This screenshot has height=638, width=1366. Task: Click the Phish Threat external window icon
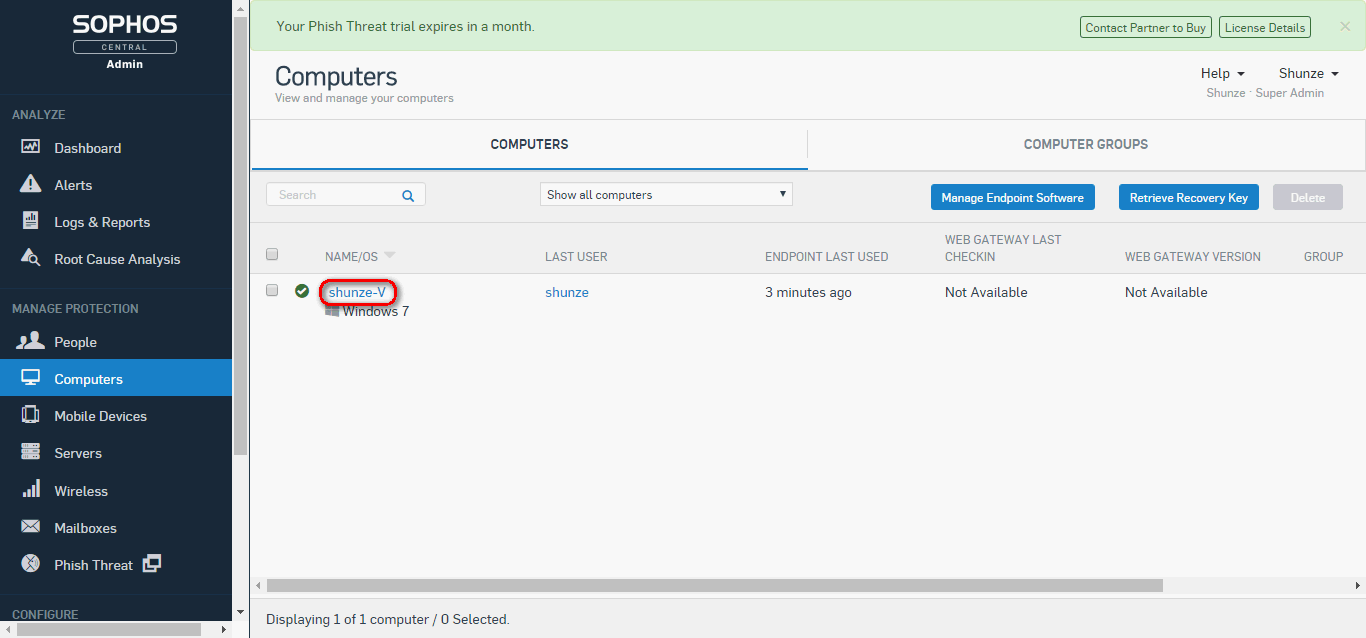[152, 564]
